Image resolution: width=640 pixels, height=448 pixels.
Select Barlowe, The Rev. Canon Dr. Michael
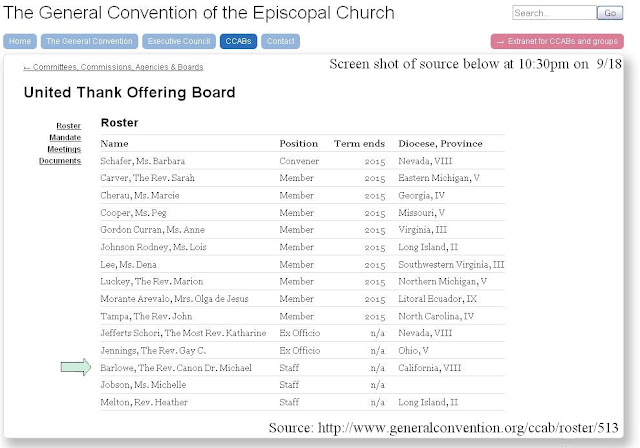176,368
